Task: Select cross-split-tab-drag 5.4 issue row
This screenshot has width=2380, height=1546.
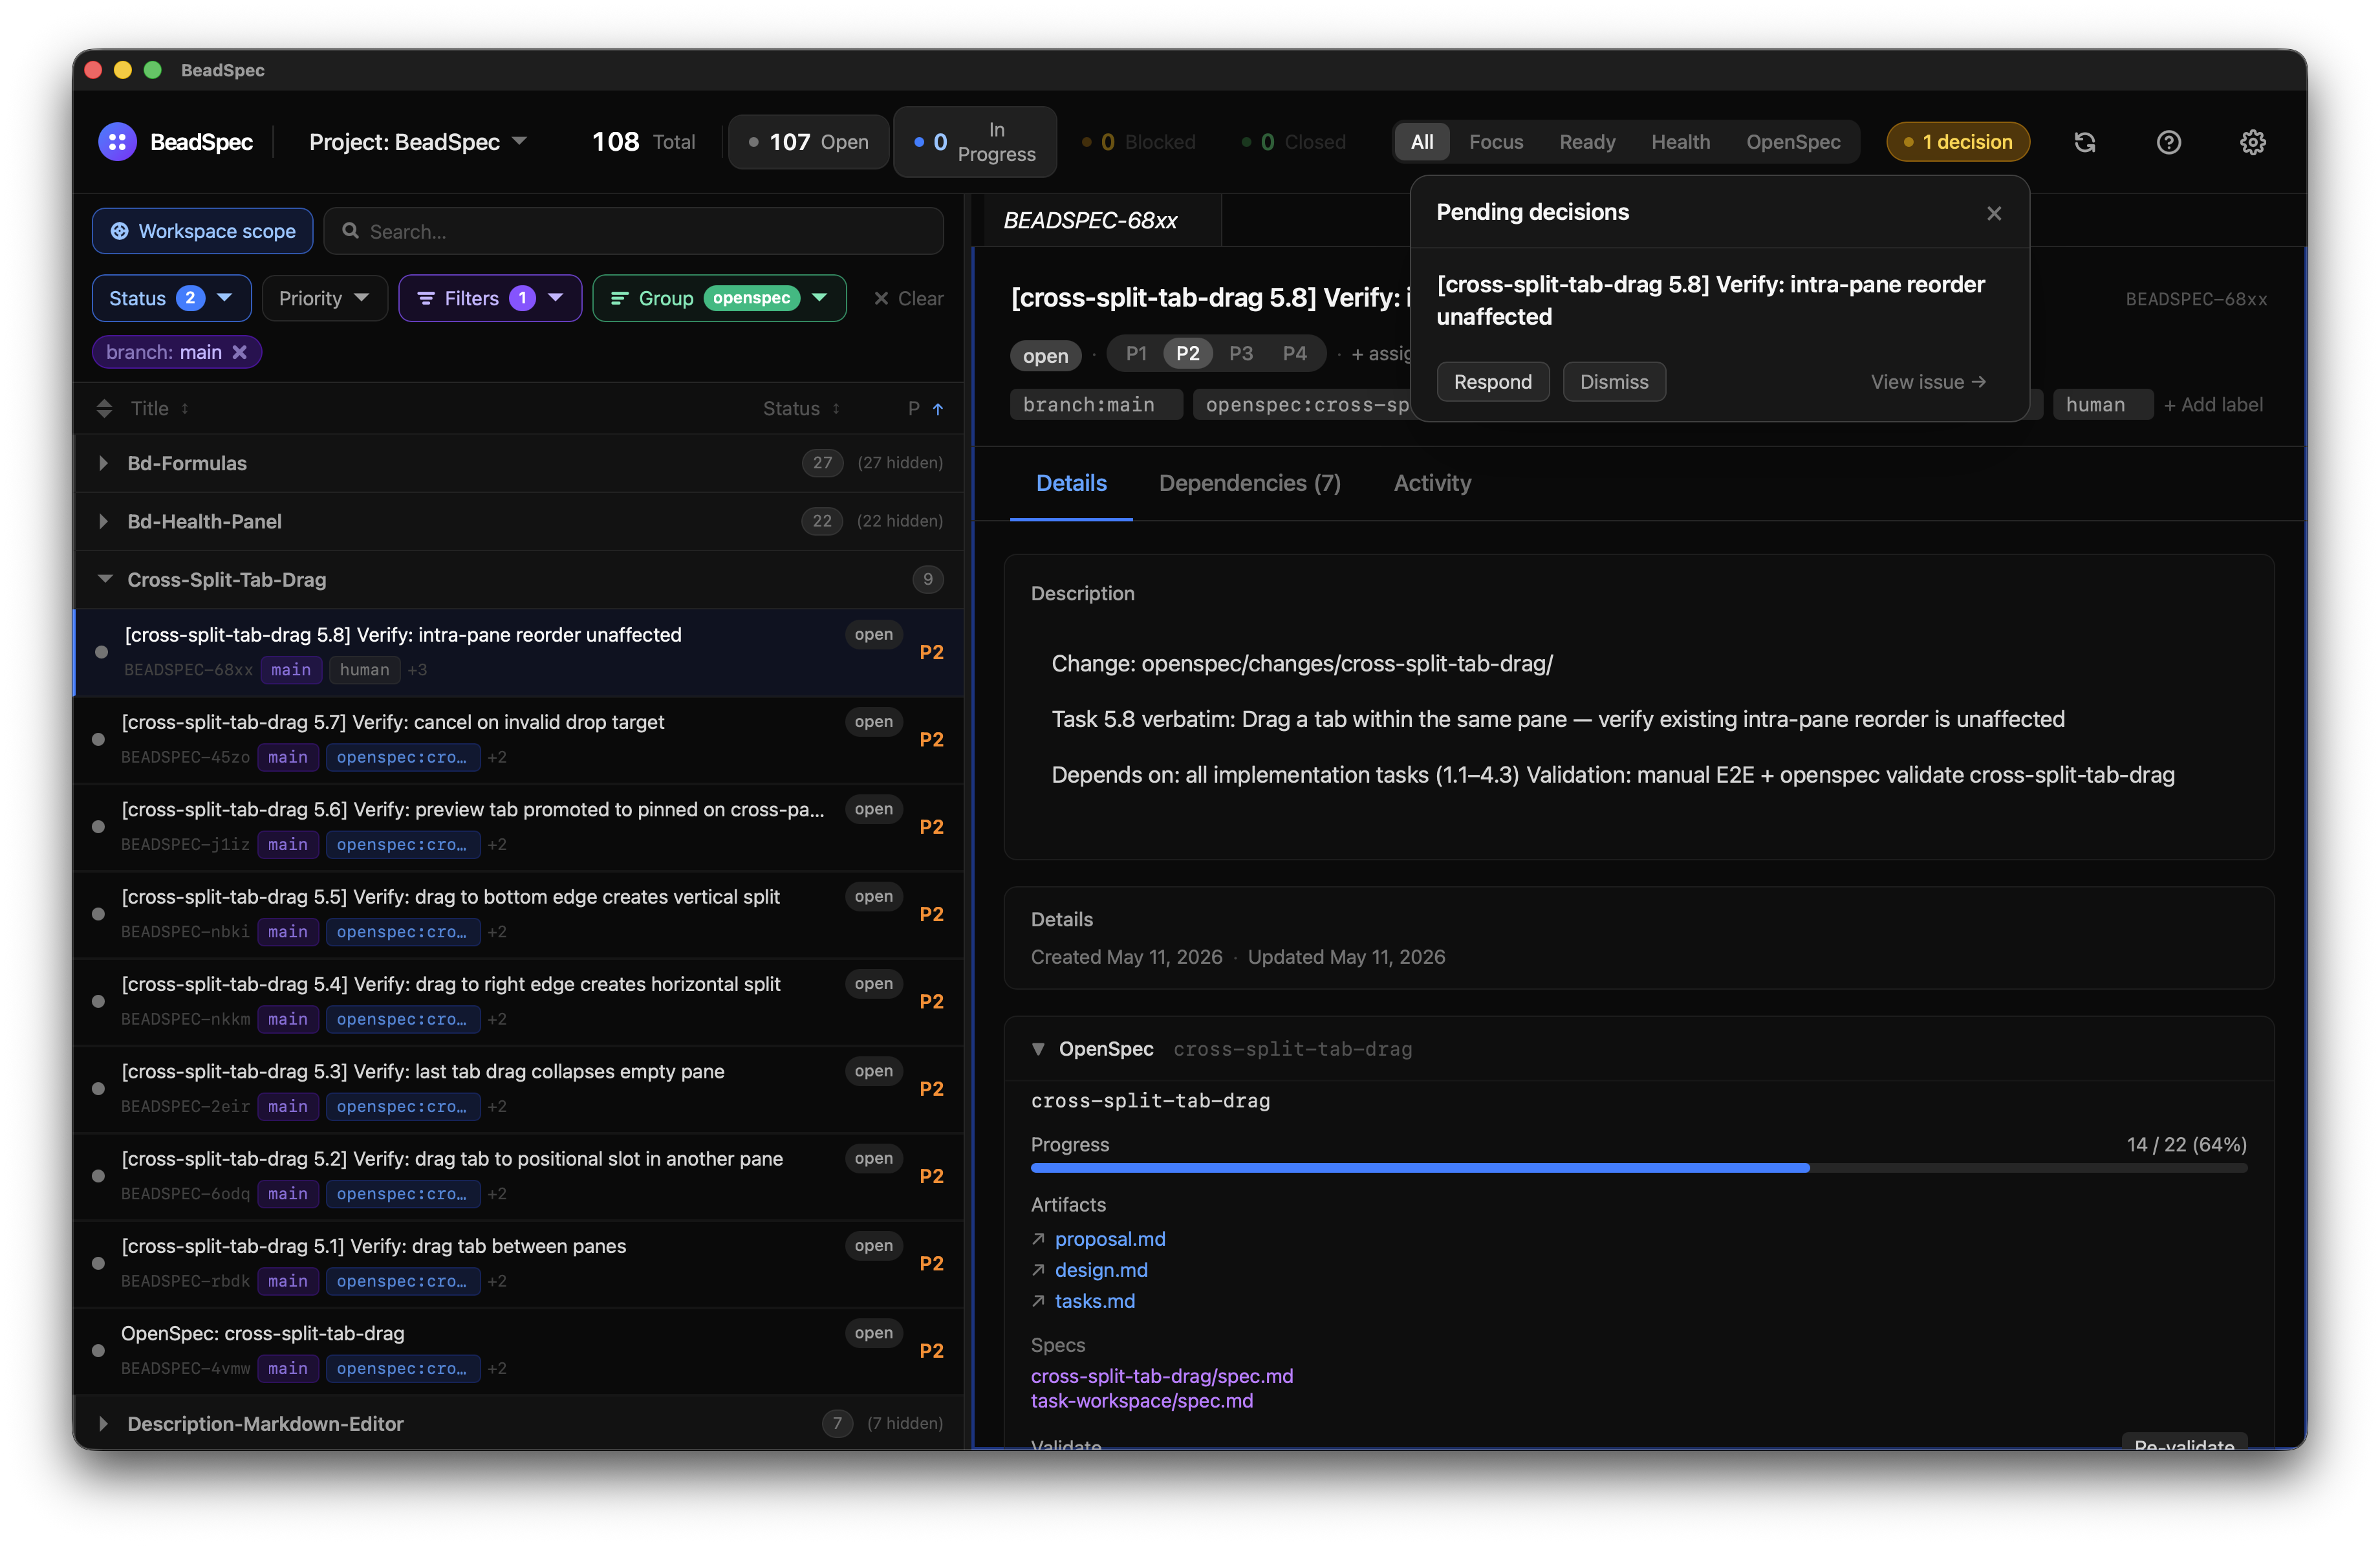Action: point(519,1001)
